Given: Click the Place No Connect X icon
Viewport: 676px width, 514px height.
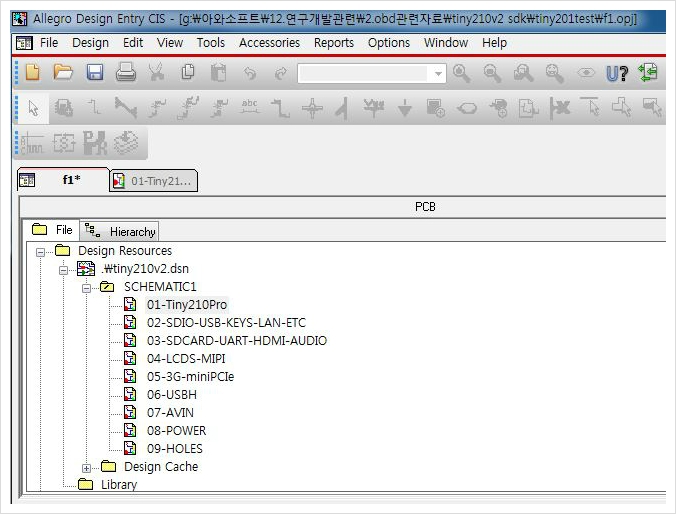Looking at the screenshot, I should pos(560,108).
